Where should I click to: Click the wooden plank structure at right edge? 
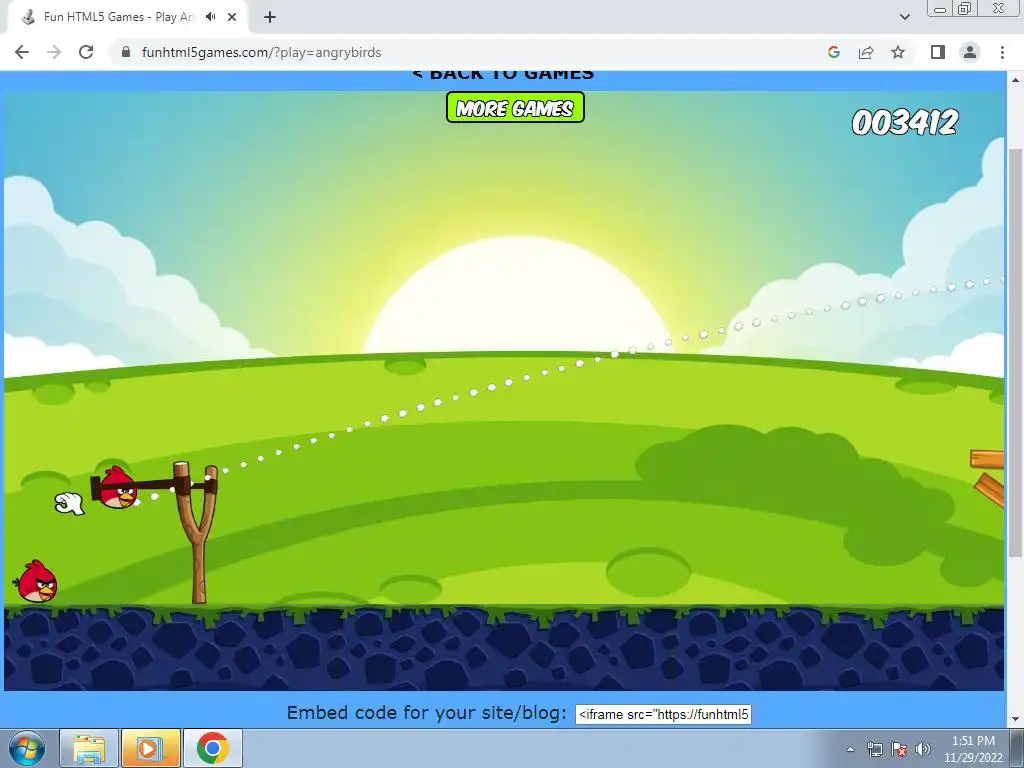tap(988, 477)
